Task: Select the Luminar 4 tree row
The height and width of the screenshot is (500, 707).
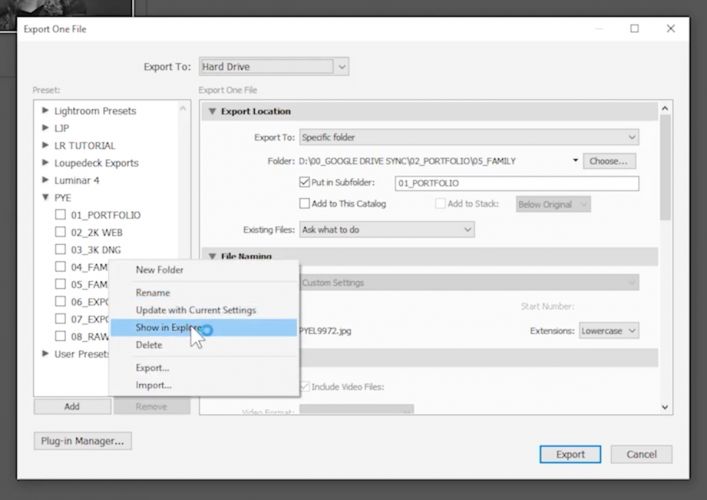Action: pos(77,180)
